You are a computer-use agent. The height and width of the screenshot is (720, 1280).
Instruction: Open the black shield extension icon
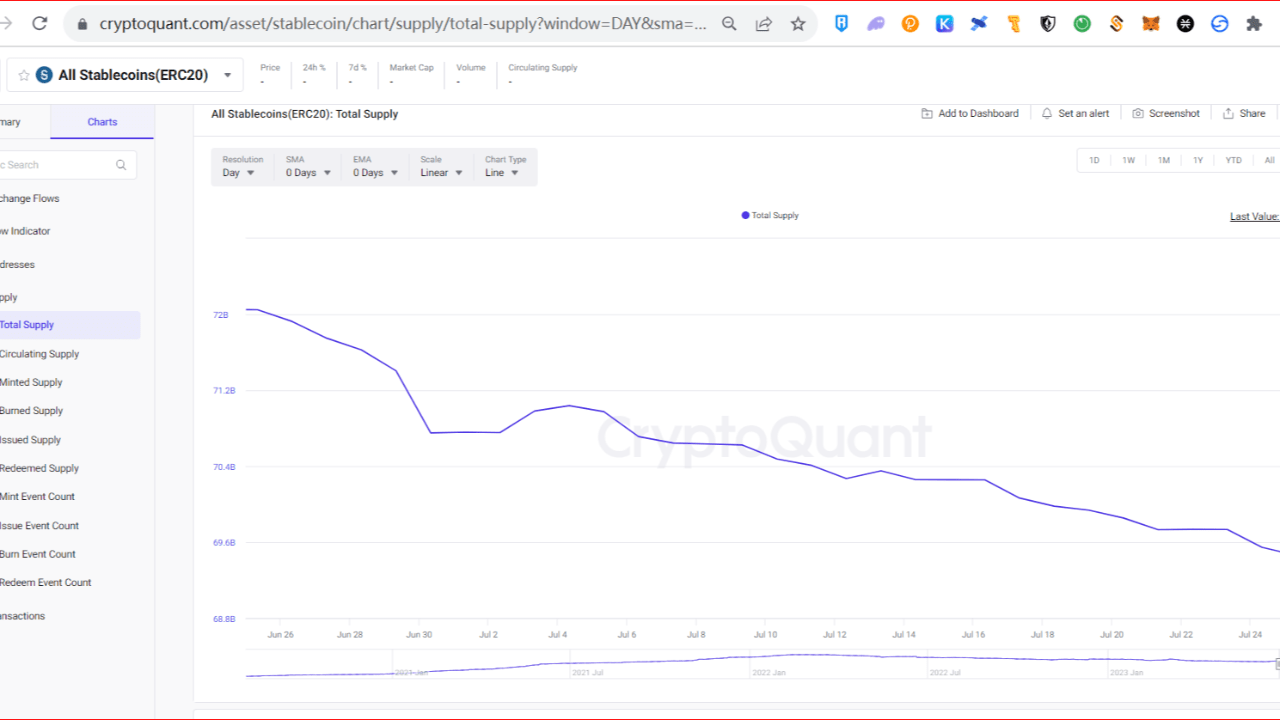(1048, 23)
